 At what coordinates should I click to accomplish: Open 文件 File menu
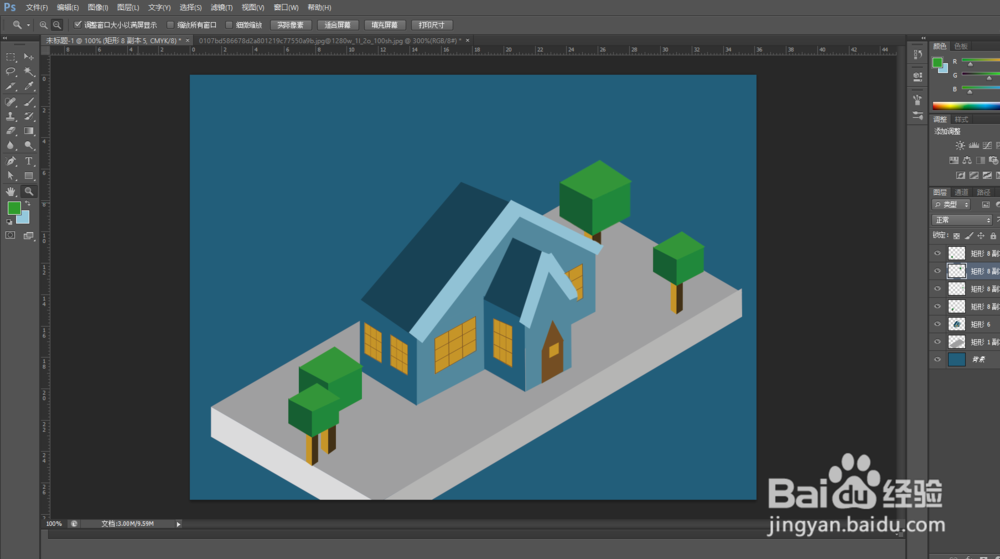pyautogui.click(x=36, y=8)
